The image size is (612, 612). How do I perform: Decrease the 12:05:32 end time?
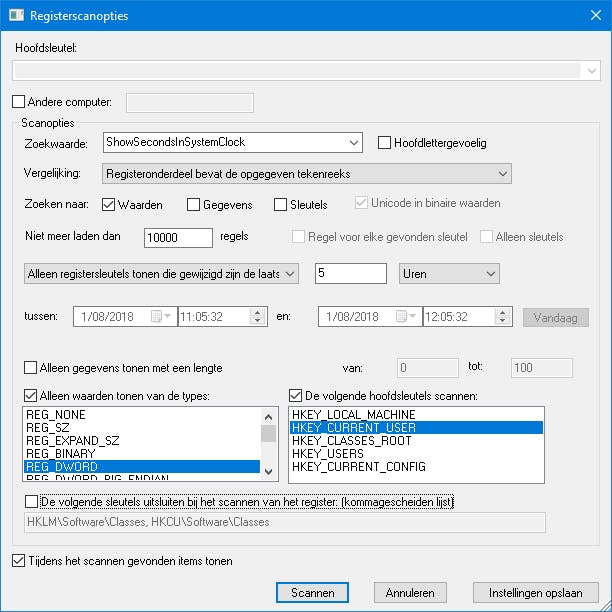(503, 321)
